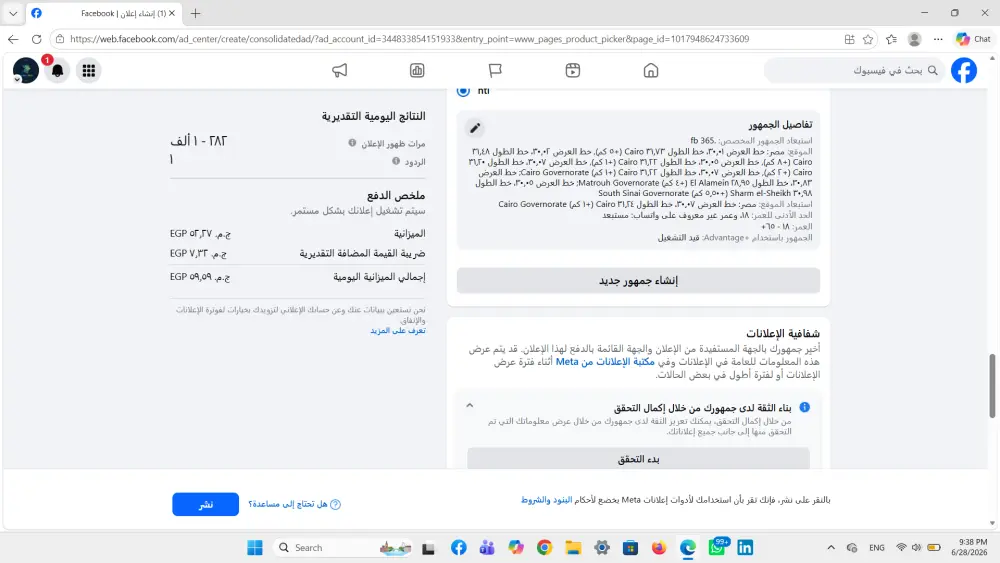Open browser favorites list icon
Image resolution: width=1000 pixels, height=563 pixels.
click(892, 39)
